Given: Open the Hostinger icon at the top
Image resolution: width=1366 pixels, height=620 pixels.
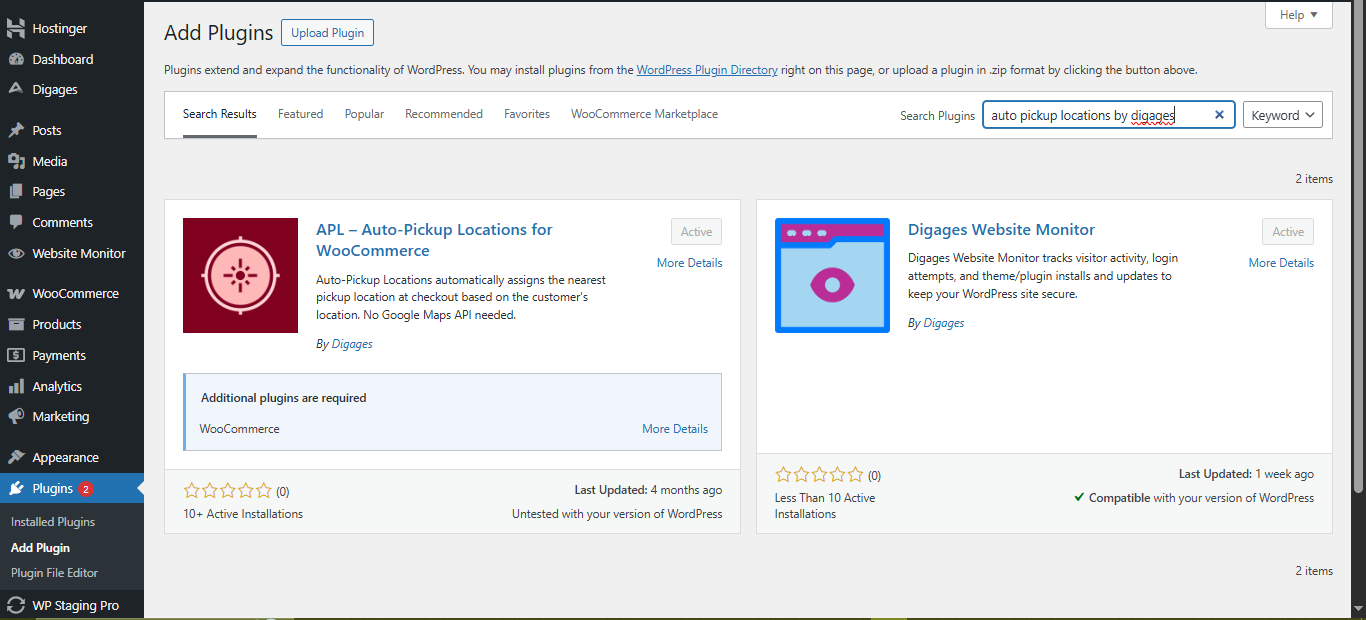Looking at the screenshot, I should pos(15,27).
